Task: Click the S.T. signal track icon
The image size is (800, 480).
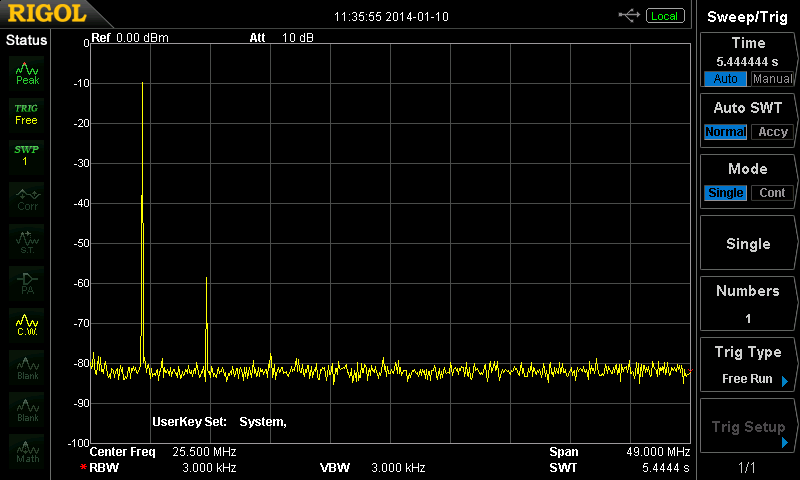Action: [x=27, y=241]
